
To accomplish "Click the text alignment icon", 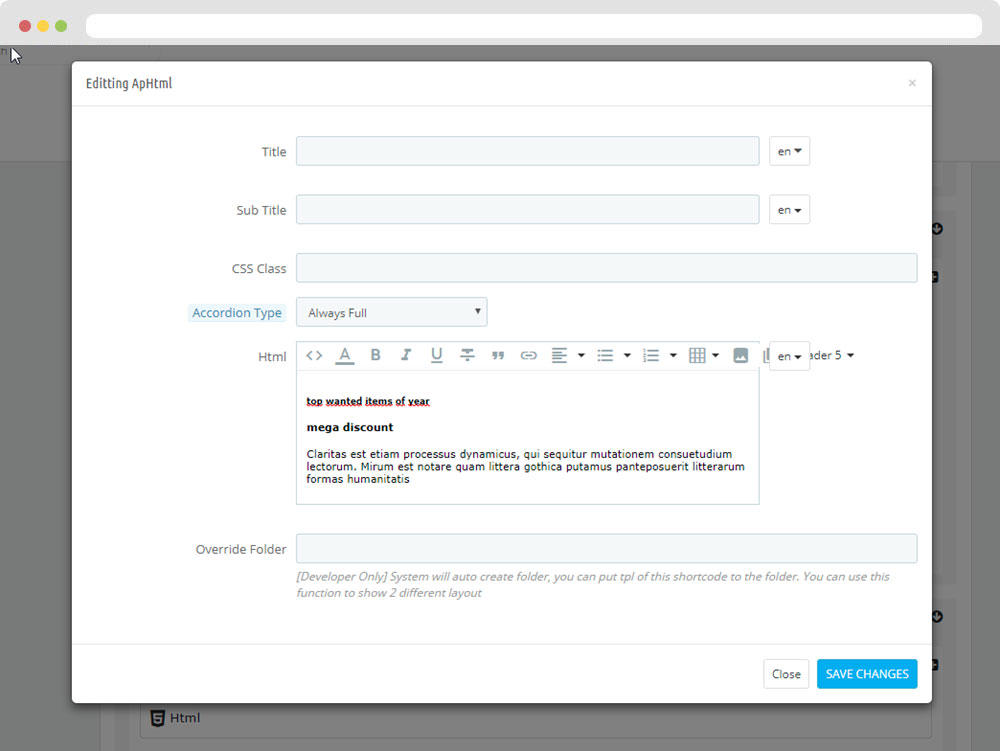I will tap(559, 355).
